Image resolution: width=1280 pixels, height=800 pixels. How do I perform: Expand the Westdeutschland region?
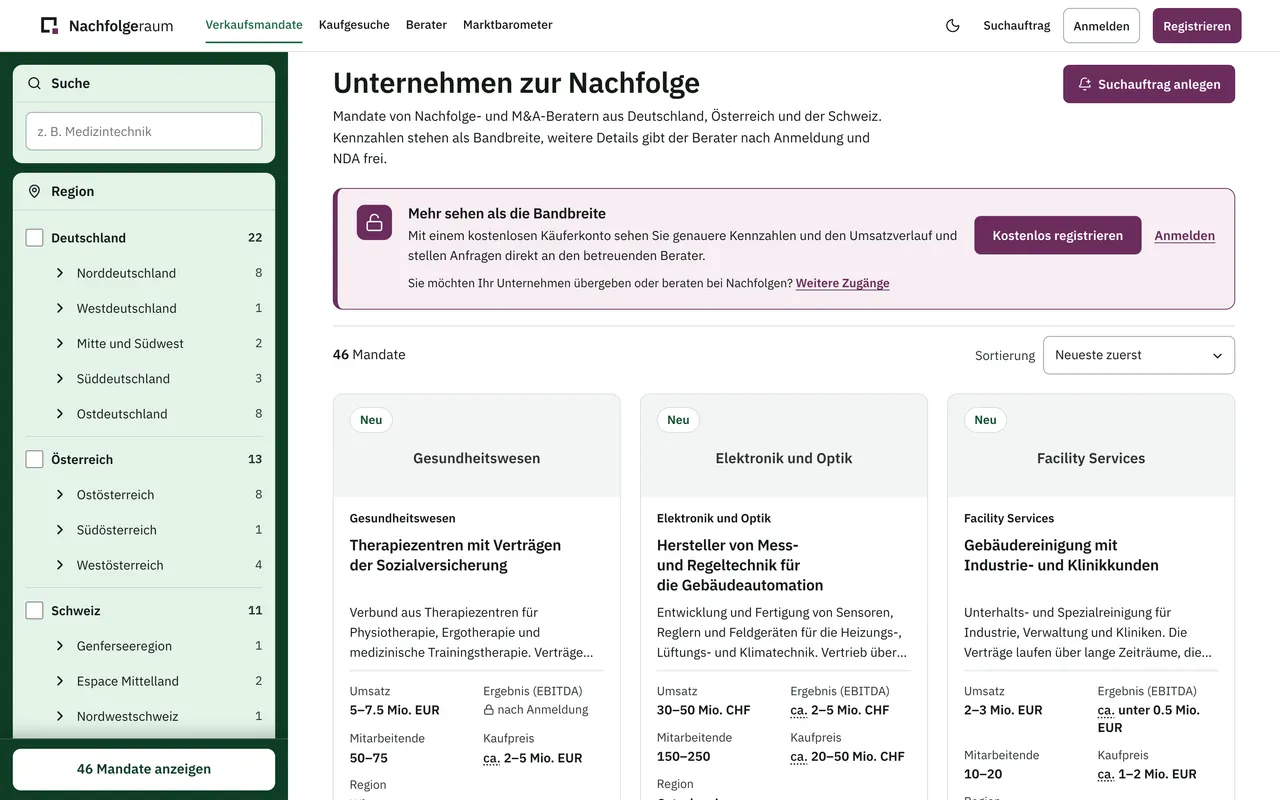click(x=60, y=308)
